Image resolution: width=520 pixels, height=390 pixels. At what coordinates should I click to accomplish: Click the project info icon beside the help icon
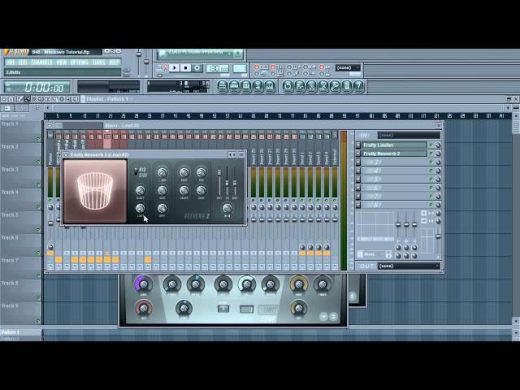tap(347, 86)
